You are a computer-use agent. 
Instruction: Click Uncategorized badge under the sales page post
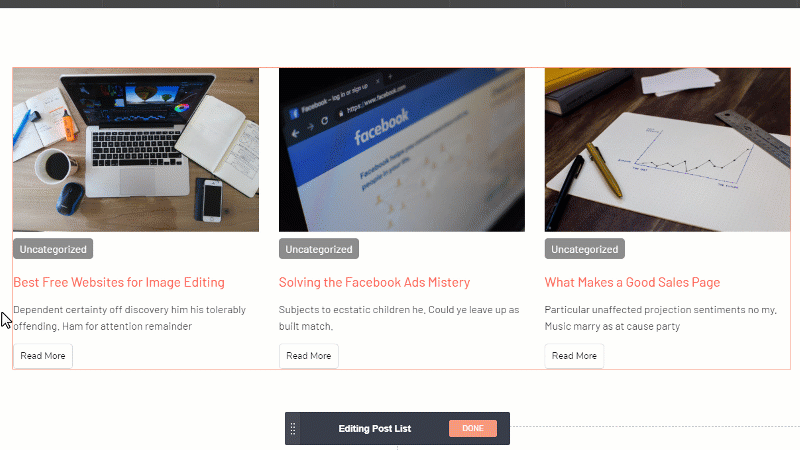(x=585, y=249)
